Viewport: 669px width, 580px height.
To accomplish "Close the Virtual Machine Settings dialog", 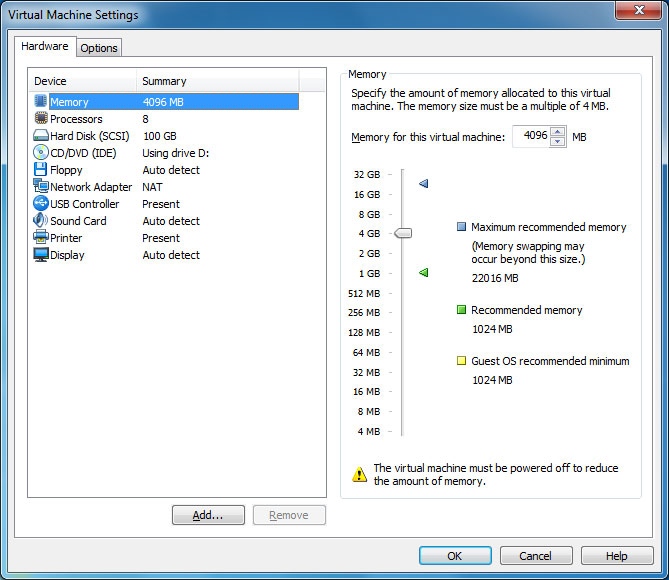I will click(x=639, y=9).
